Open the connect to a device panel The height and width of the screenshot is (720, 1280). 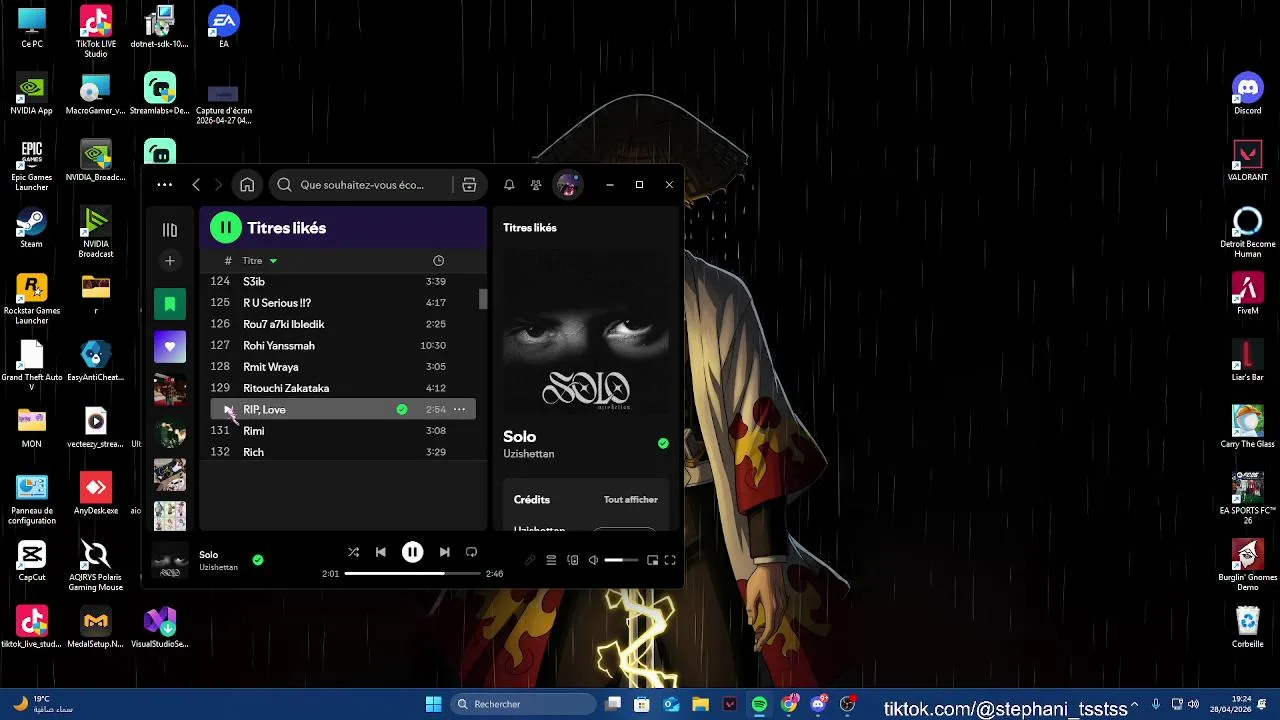point(573,560)
